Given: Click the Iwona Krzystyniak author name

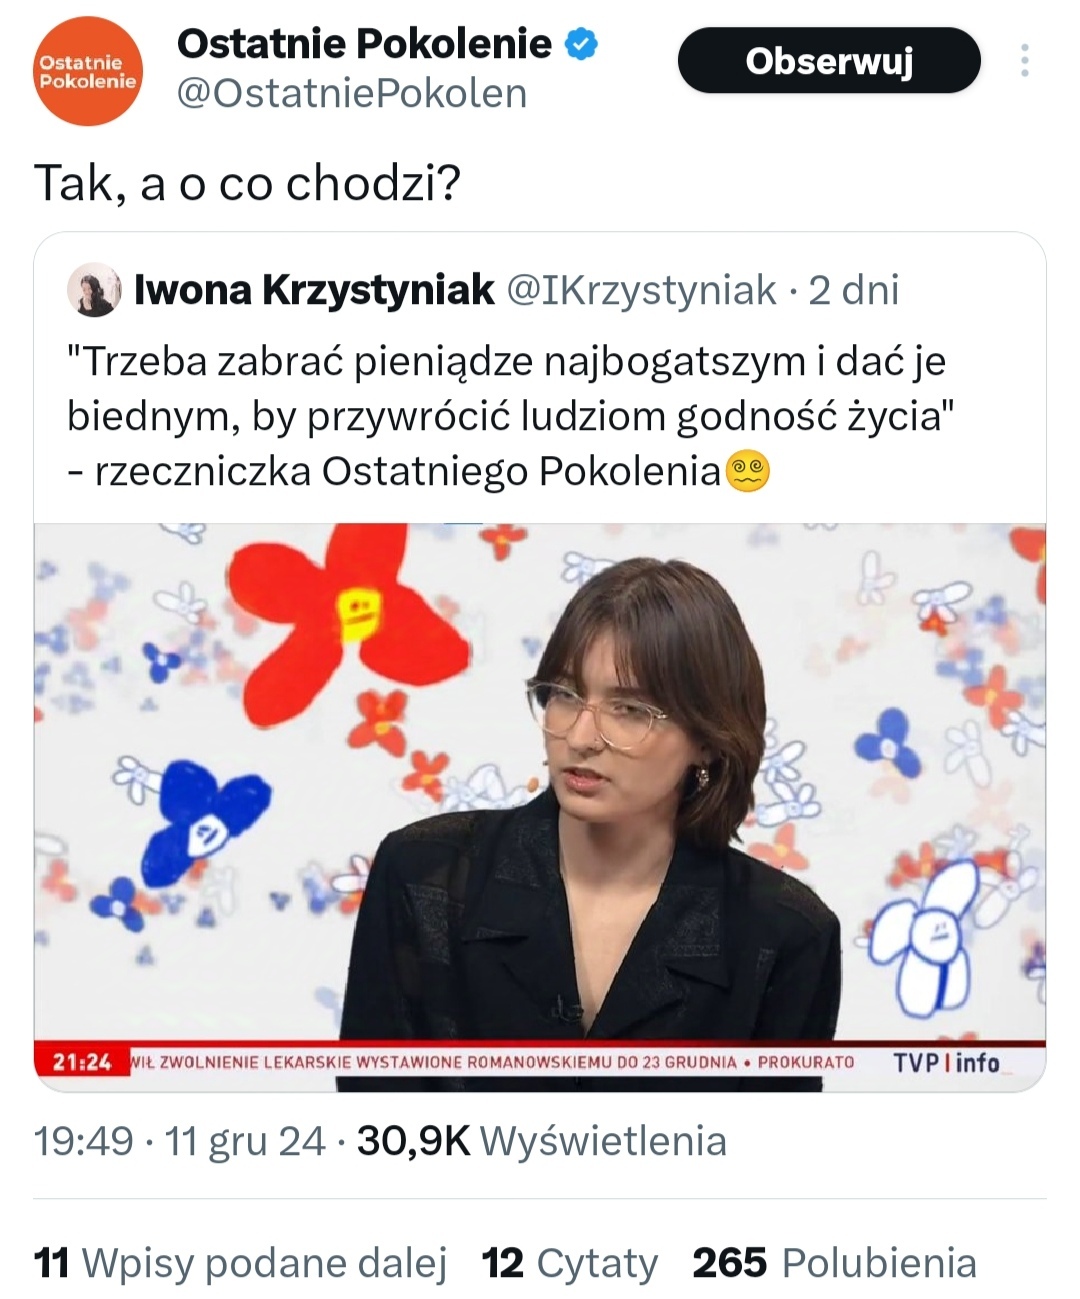Looking at the screenshot, I should [x=314, y=290].
